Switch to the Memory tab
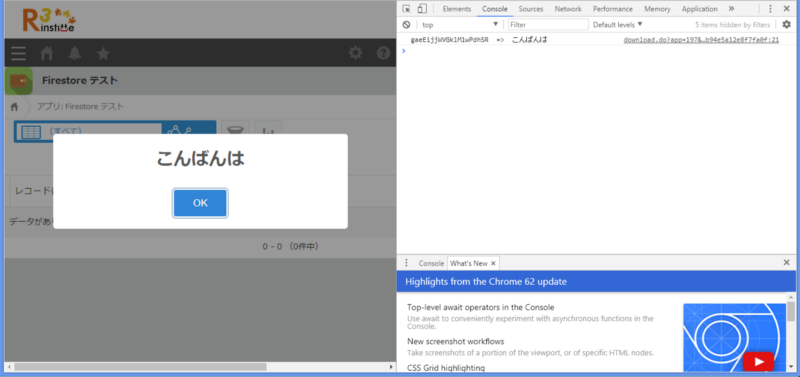The width and height of the screenshot is (800, 377). tap(657, 9)
